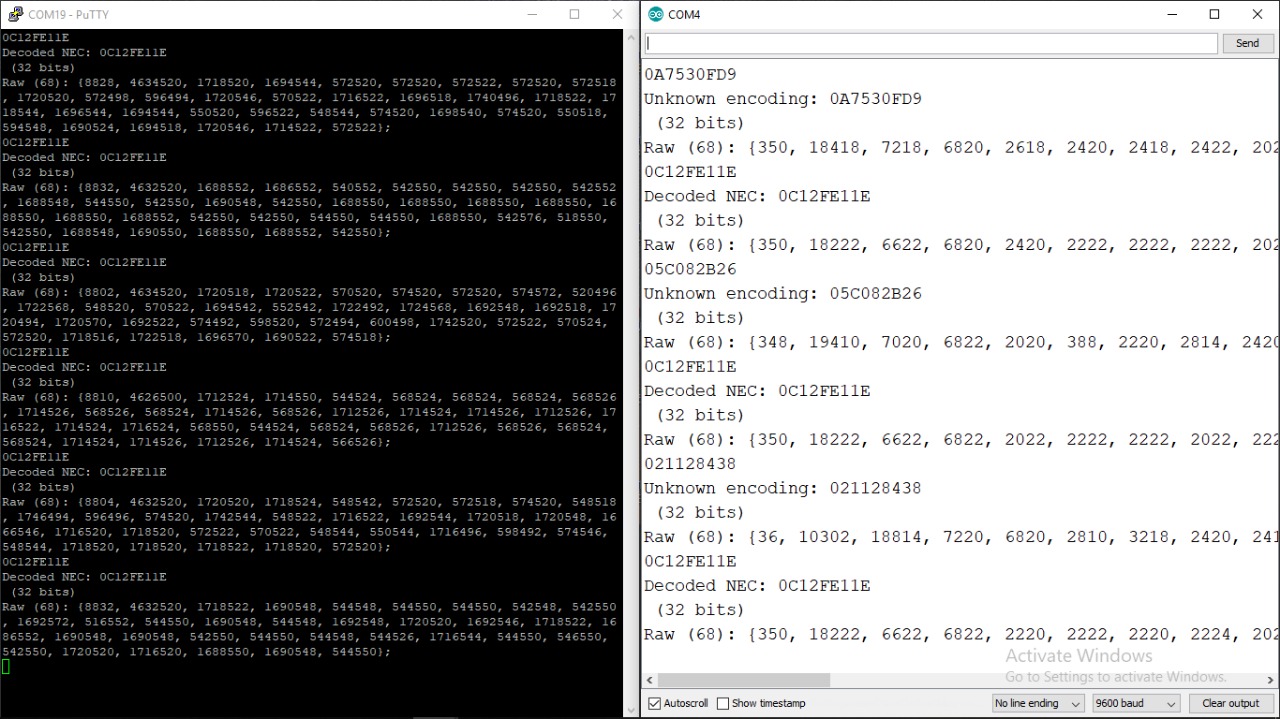Click the right arrow of the horizontal scrollbar
This screenshot has height=719, width=1280.
pos(1272,679)
